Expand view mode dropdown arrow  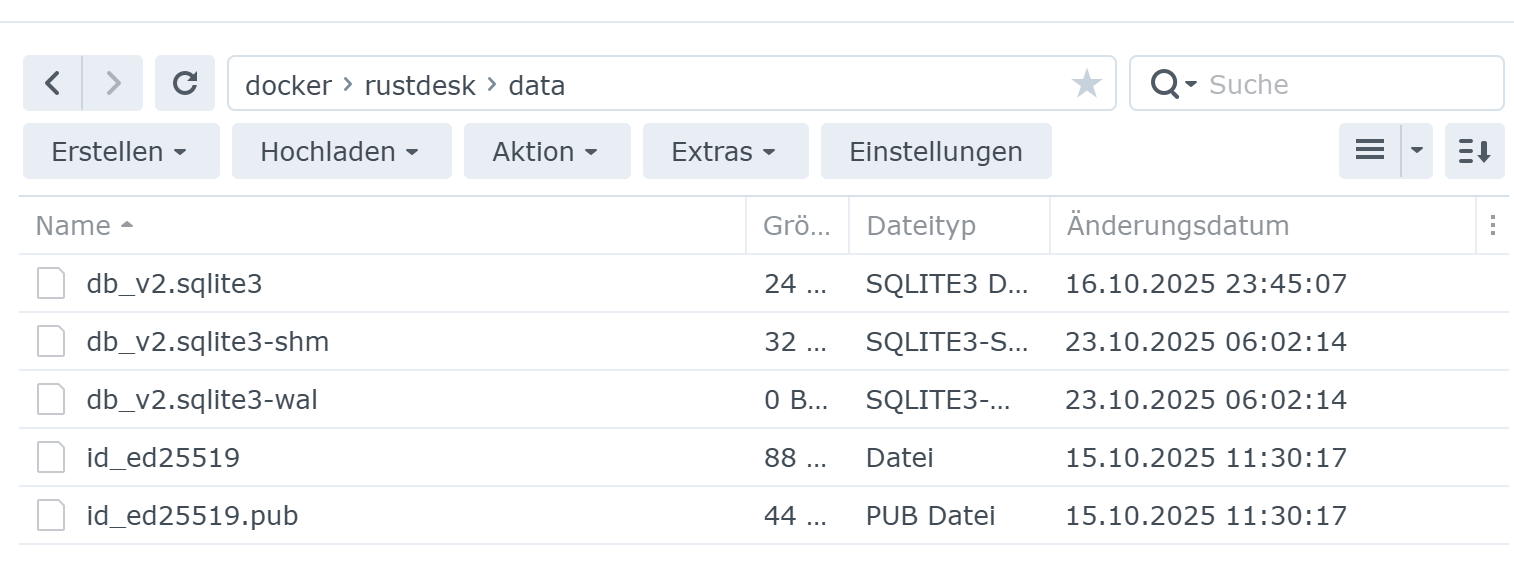coord(1417,151)
